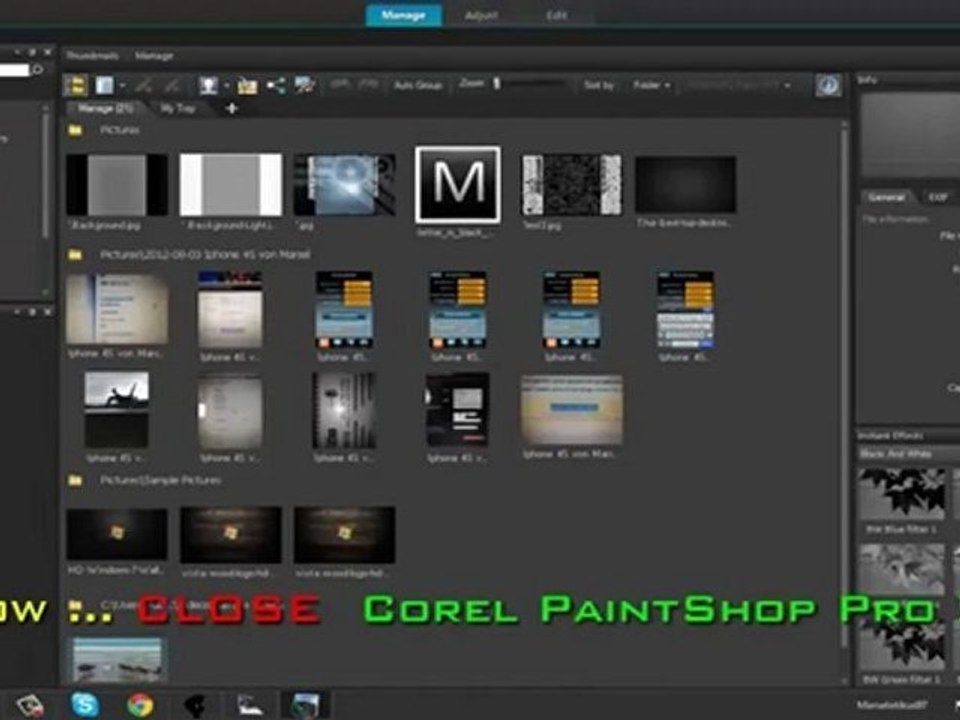Click the search field in the left panel
The height and width of the screenshot is (720, 960).
pyautogui.click(x=15, y=70)
